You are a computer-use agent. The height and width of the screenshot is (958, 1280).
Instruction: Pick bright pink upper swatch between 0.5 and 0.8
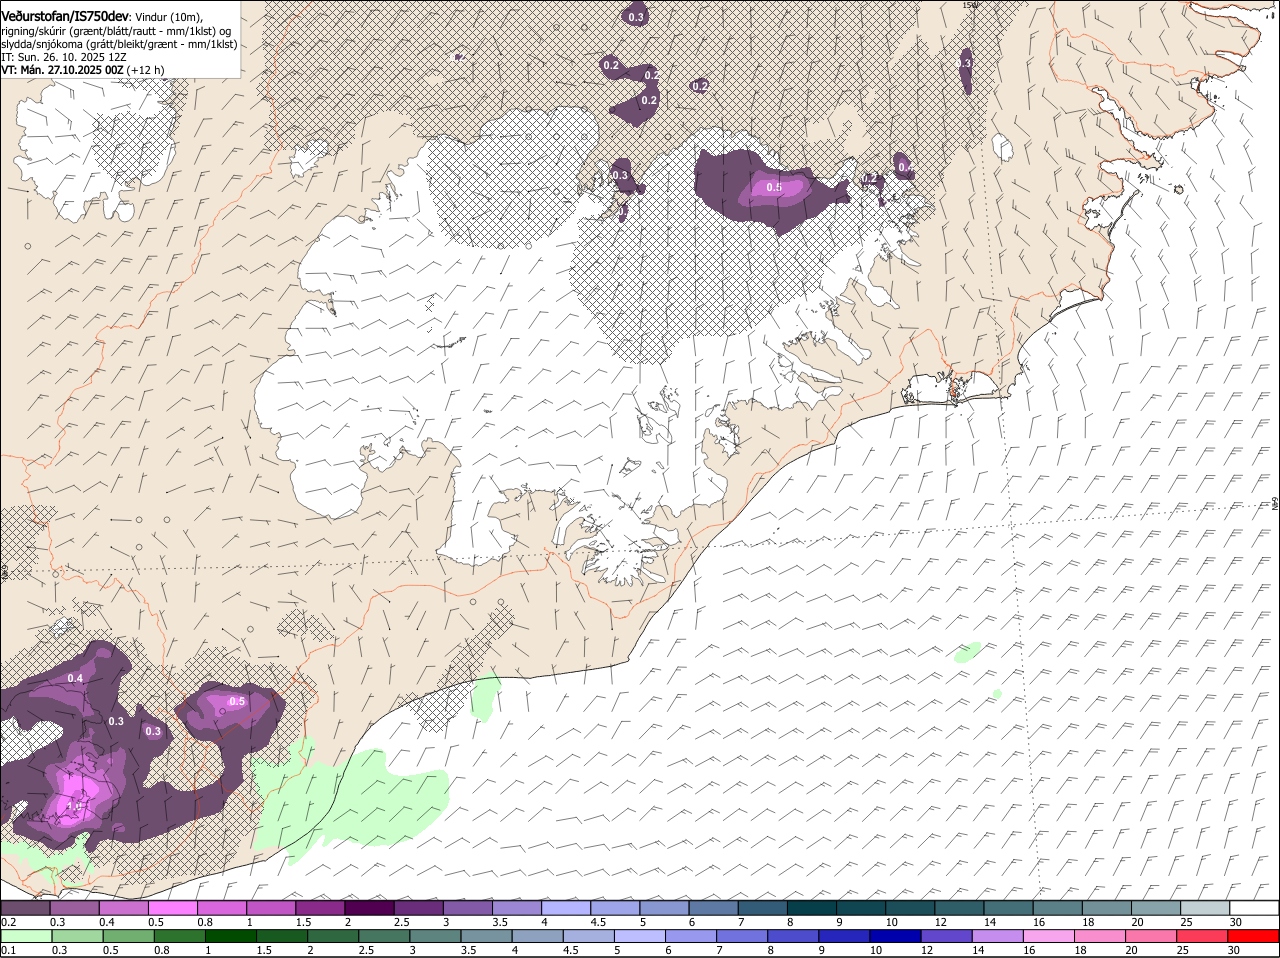point(172,908)
